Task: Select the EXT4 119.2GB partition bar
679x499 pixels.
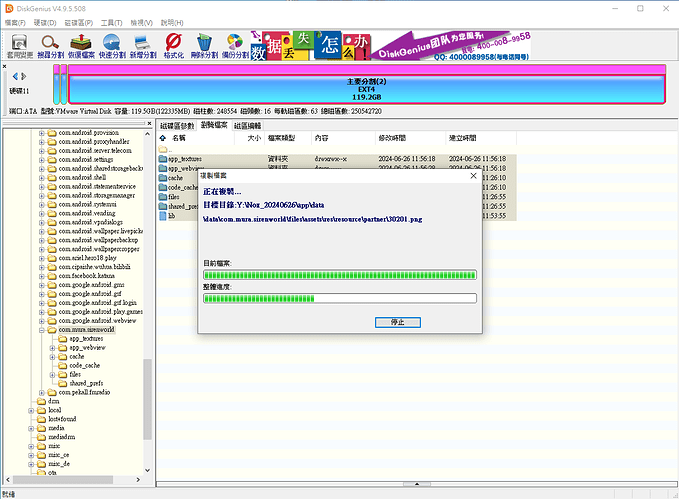Action: (366, 91)
